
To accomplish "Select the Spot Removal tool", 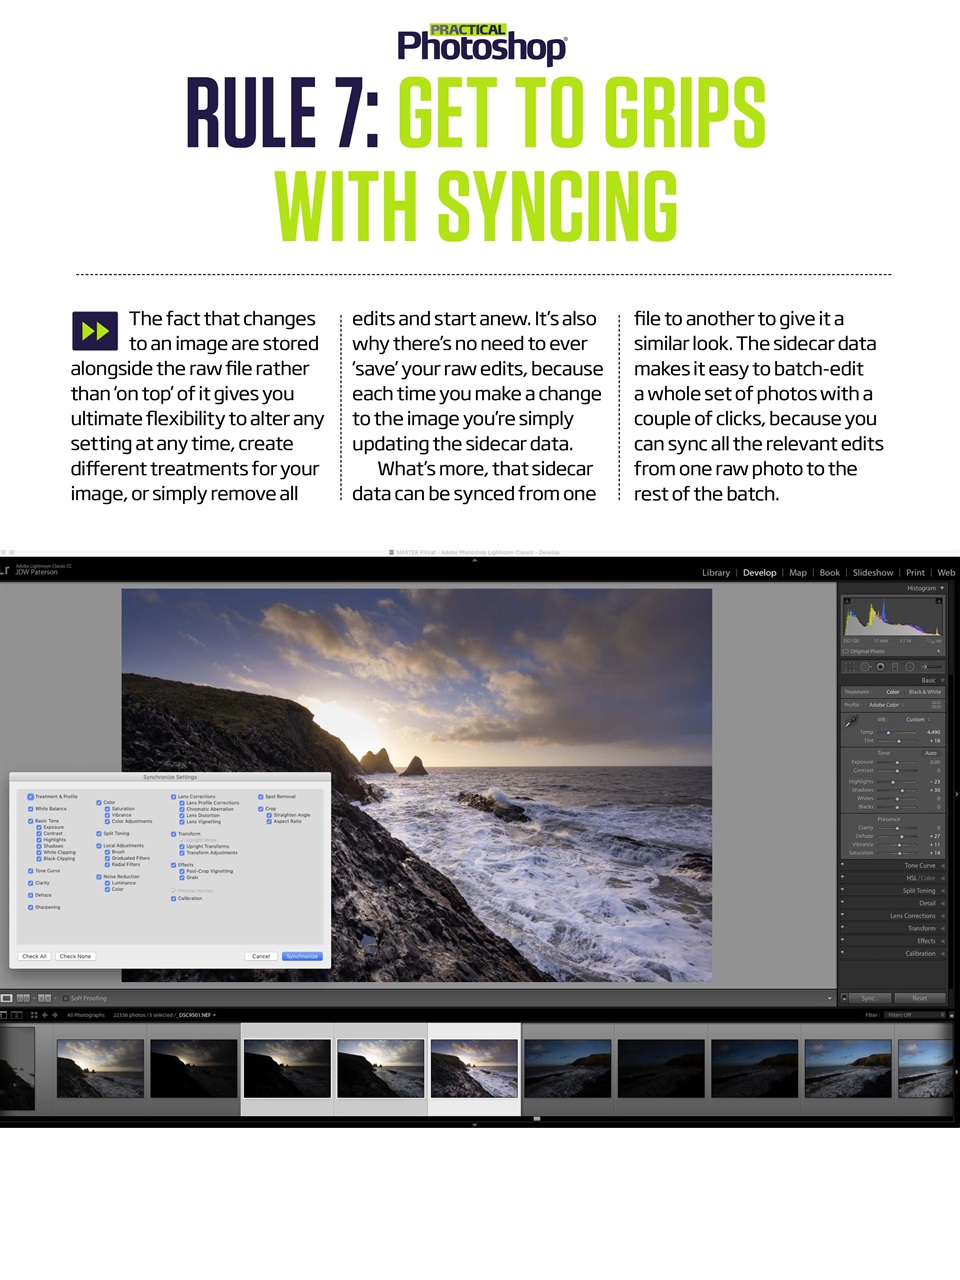I will (866, 667).
